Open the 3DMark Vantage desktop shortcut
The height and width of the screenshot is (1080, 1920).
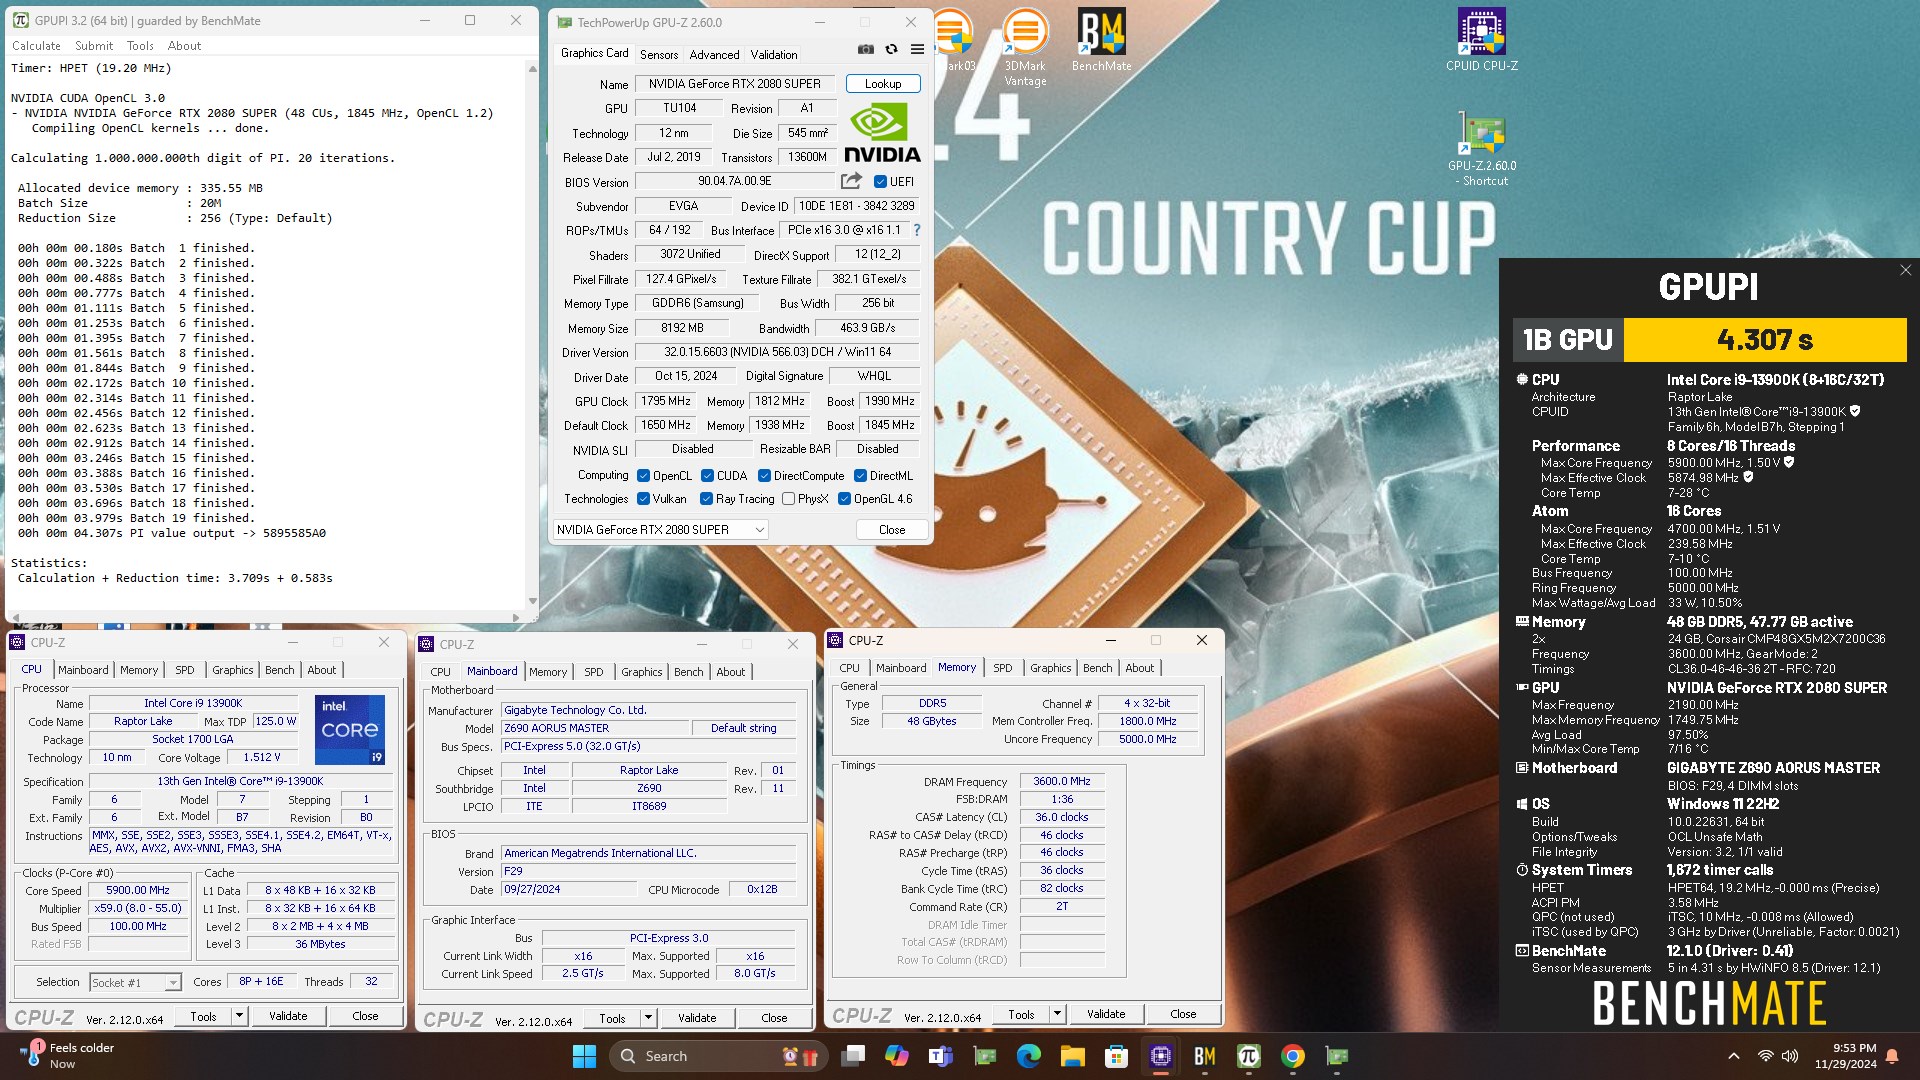(x=1025, y=48)
